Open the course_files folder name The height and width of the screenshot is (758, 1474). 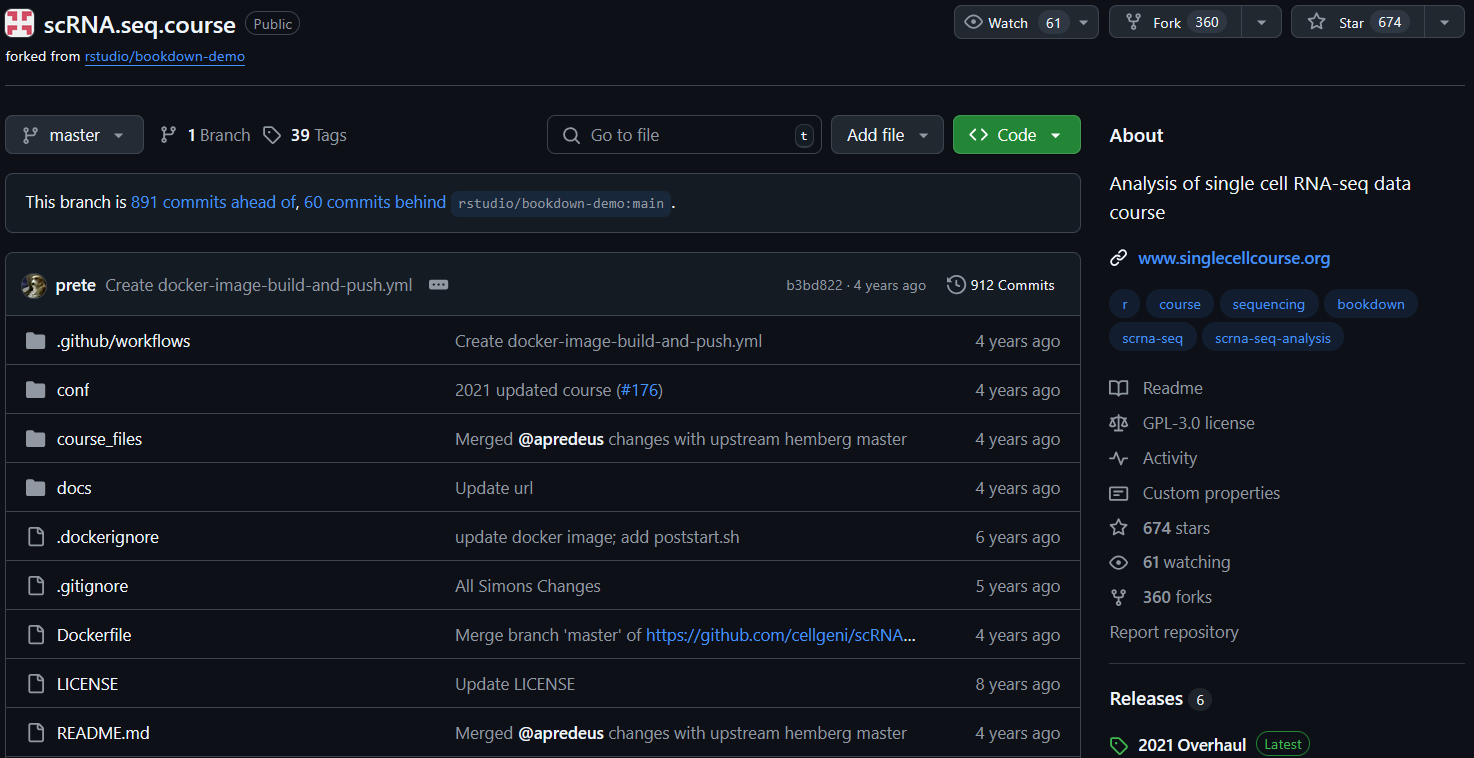[99, 439]
